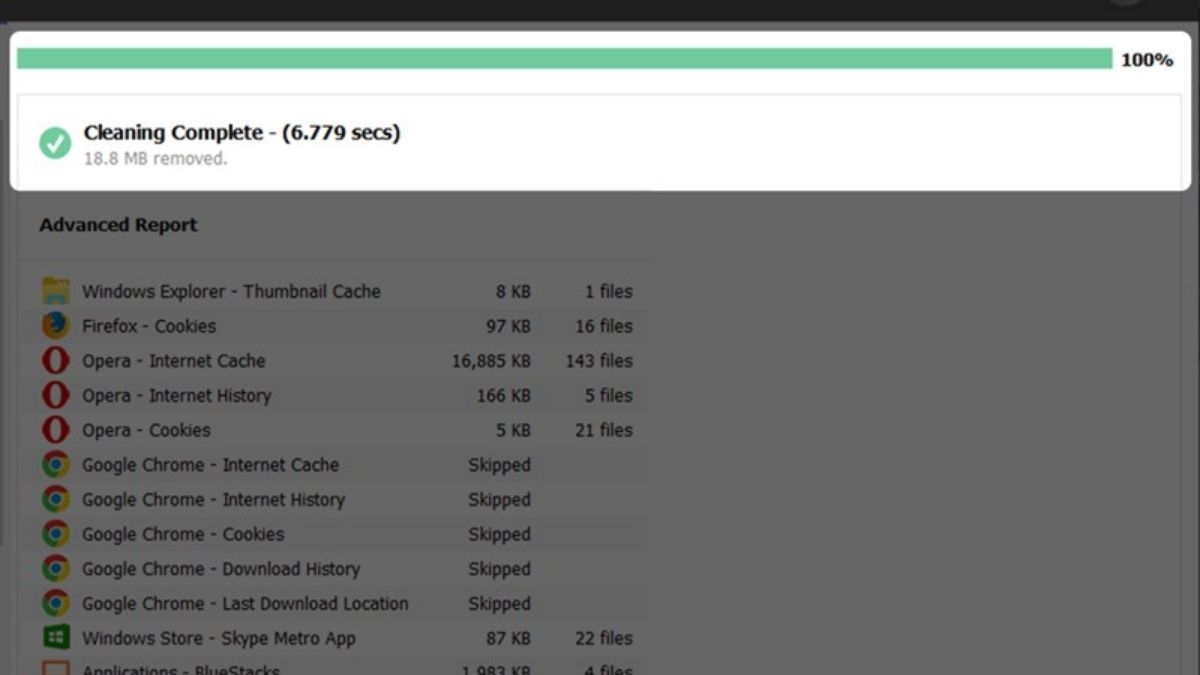
Task: Click Chrome icon beside Internet History
Action: tap(56, 499)
